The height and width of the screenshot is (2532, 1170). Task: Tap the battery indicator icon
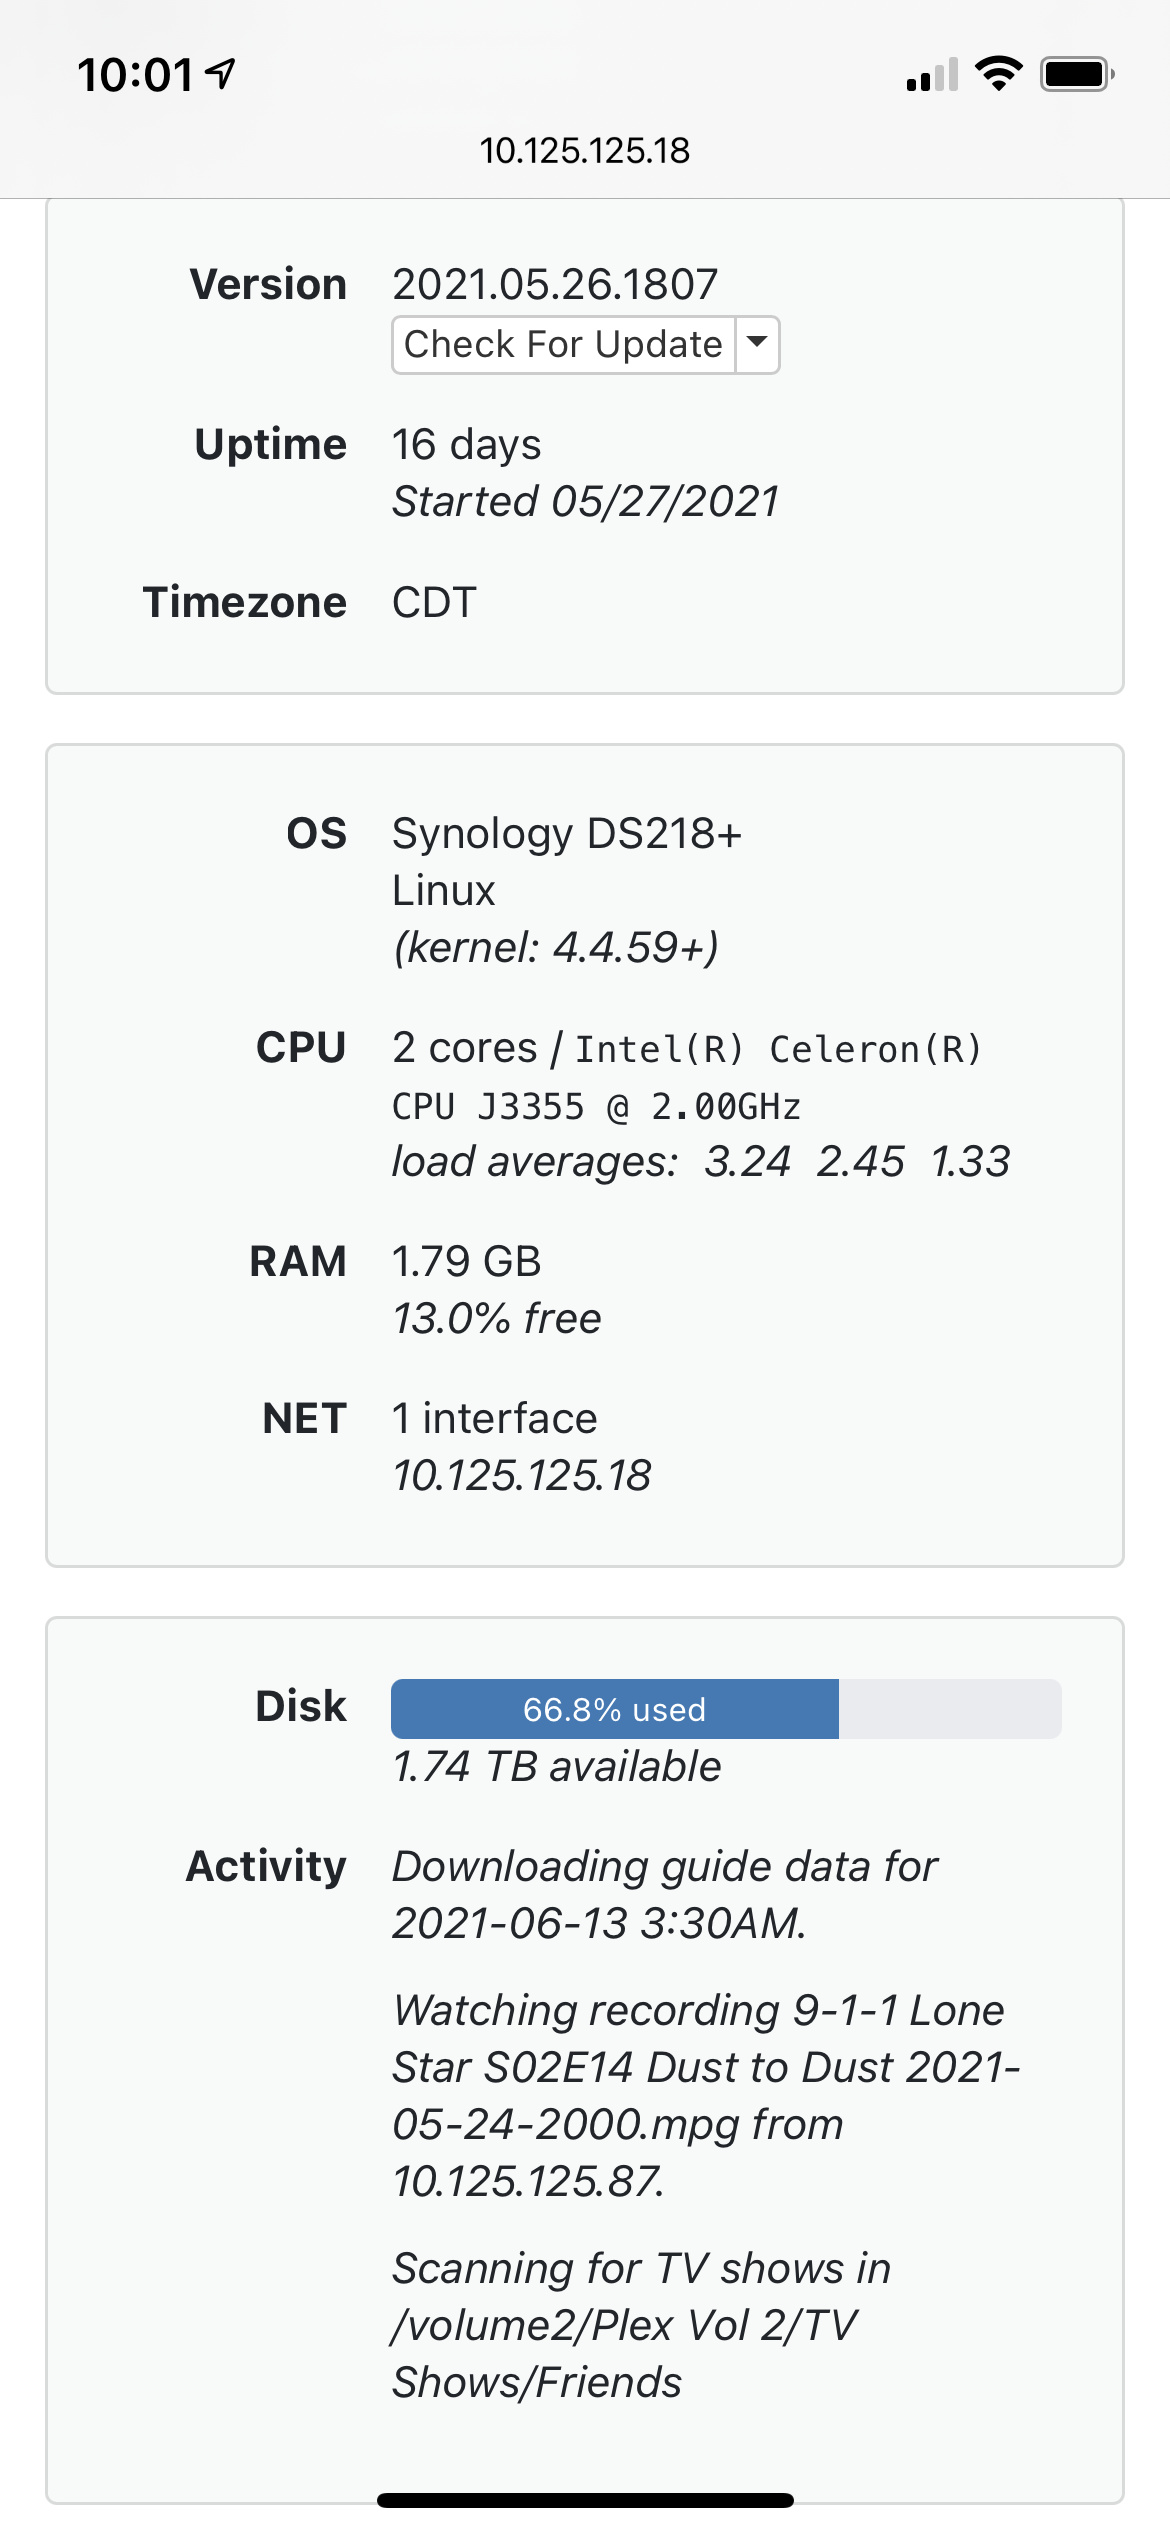1077,74
